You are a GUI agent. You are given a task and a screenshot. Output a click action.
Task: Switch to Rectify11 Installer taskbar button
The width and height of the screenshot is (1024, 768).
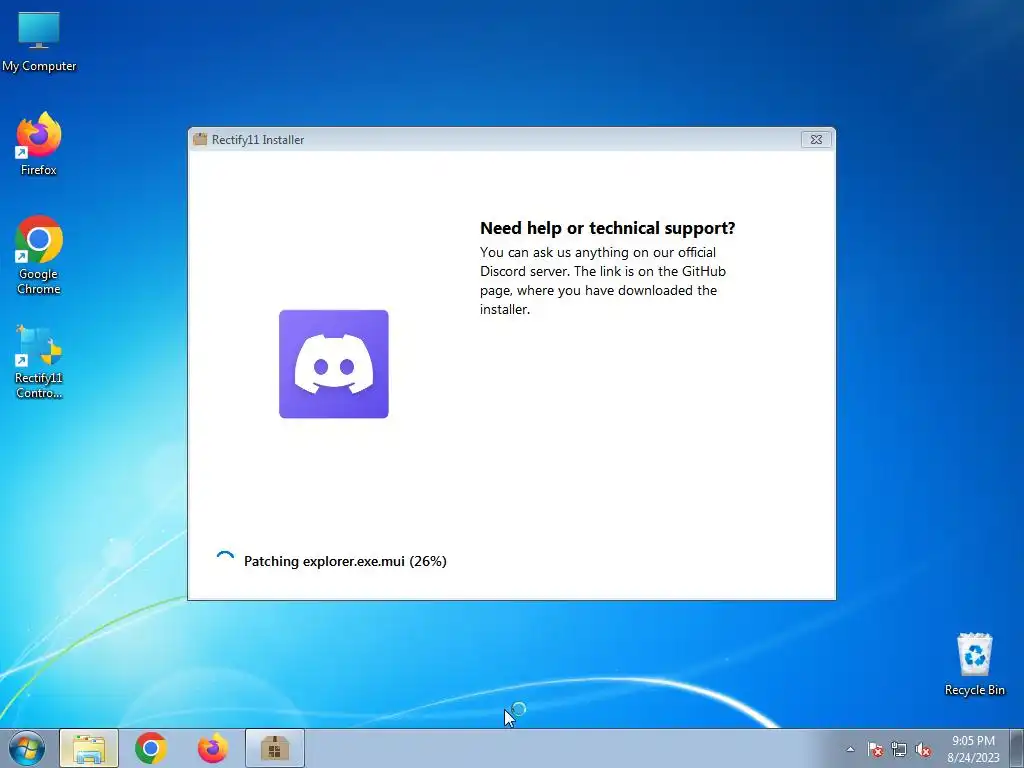point(275,748)
